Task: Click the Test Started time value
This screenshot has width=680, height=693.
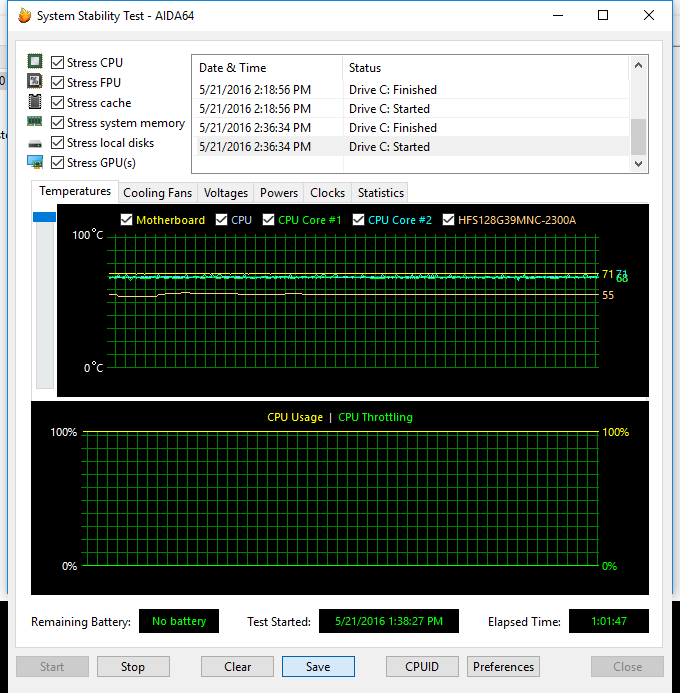Action: click(x=389, y=621)
